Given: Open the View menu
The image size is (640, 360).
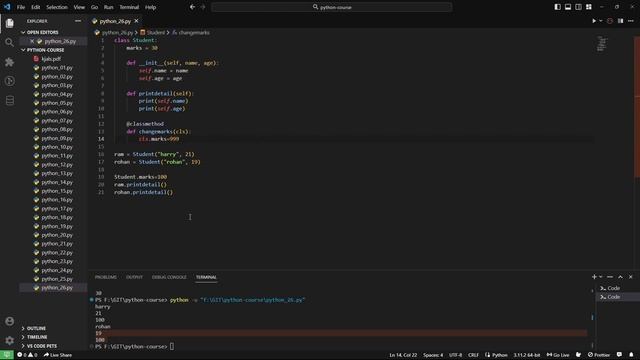Looking at the screenshot, I should point(79,7).
